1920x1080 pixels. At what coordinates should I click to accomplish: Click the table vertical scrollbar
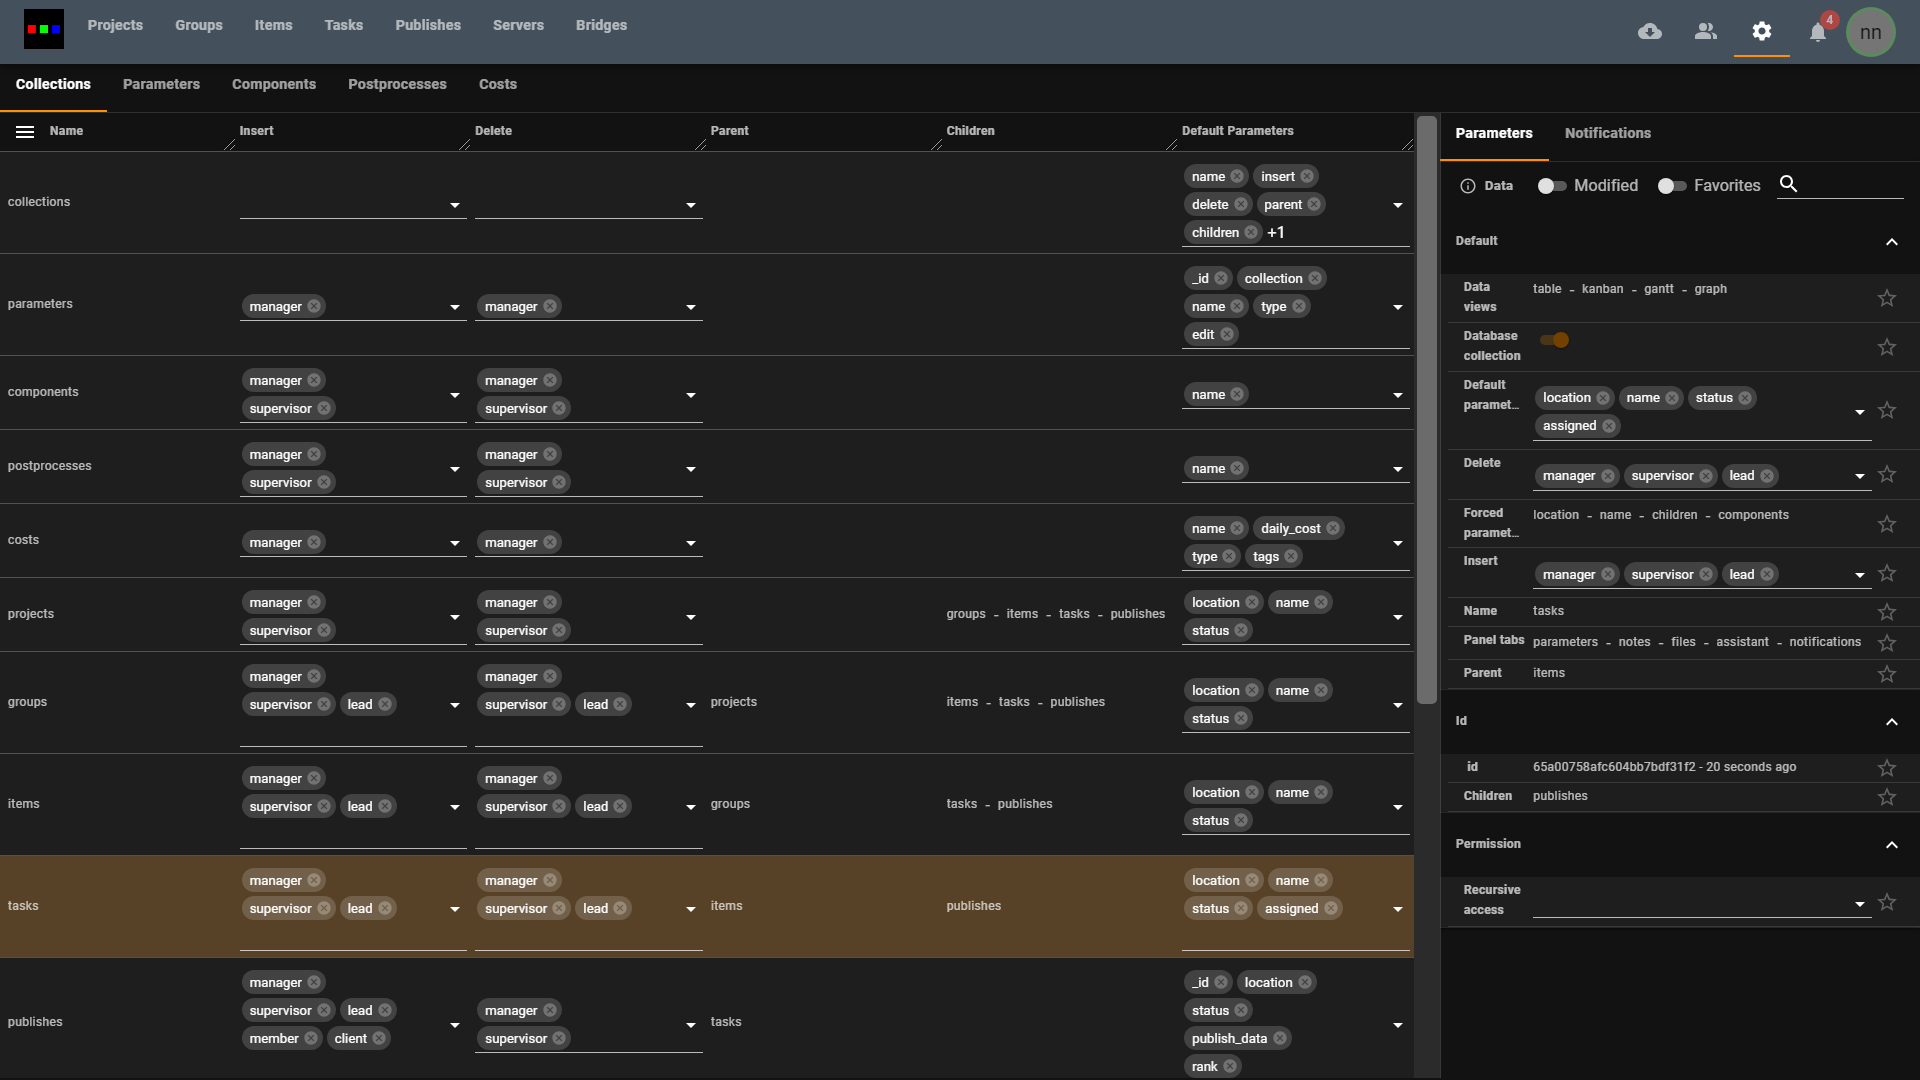click(x=1427, y=410)
